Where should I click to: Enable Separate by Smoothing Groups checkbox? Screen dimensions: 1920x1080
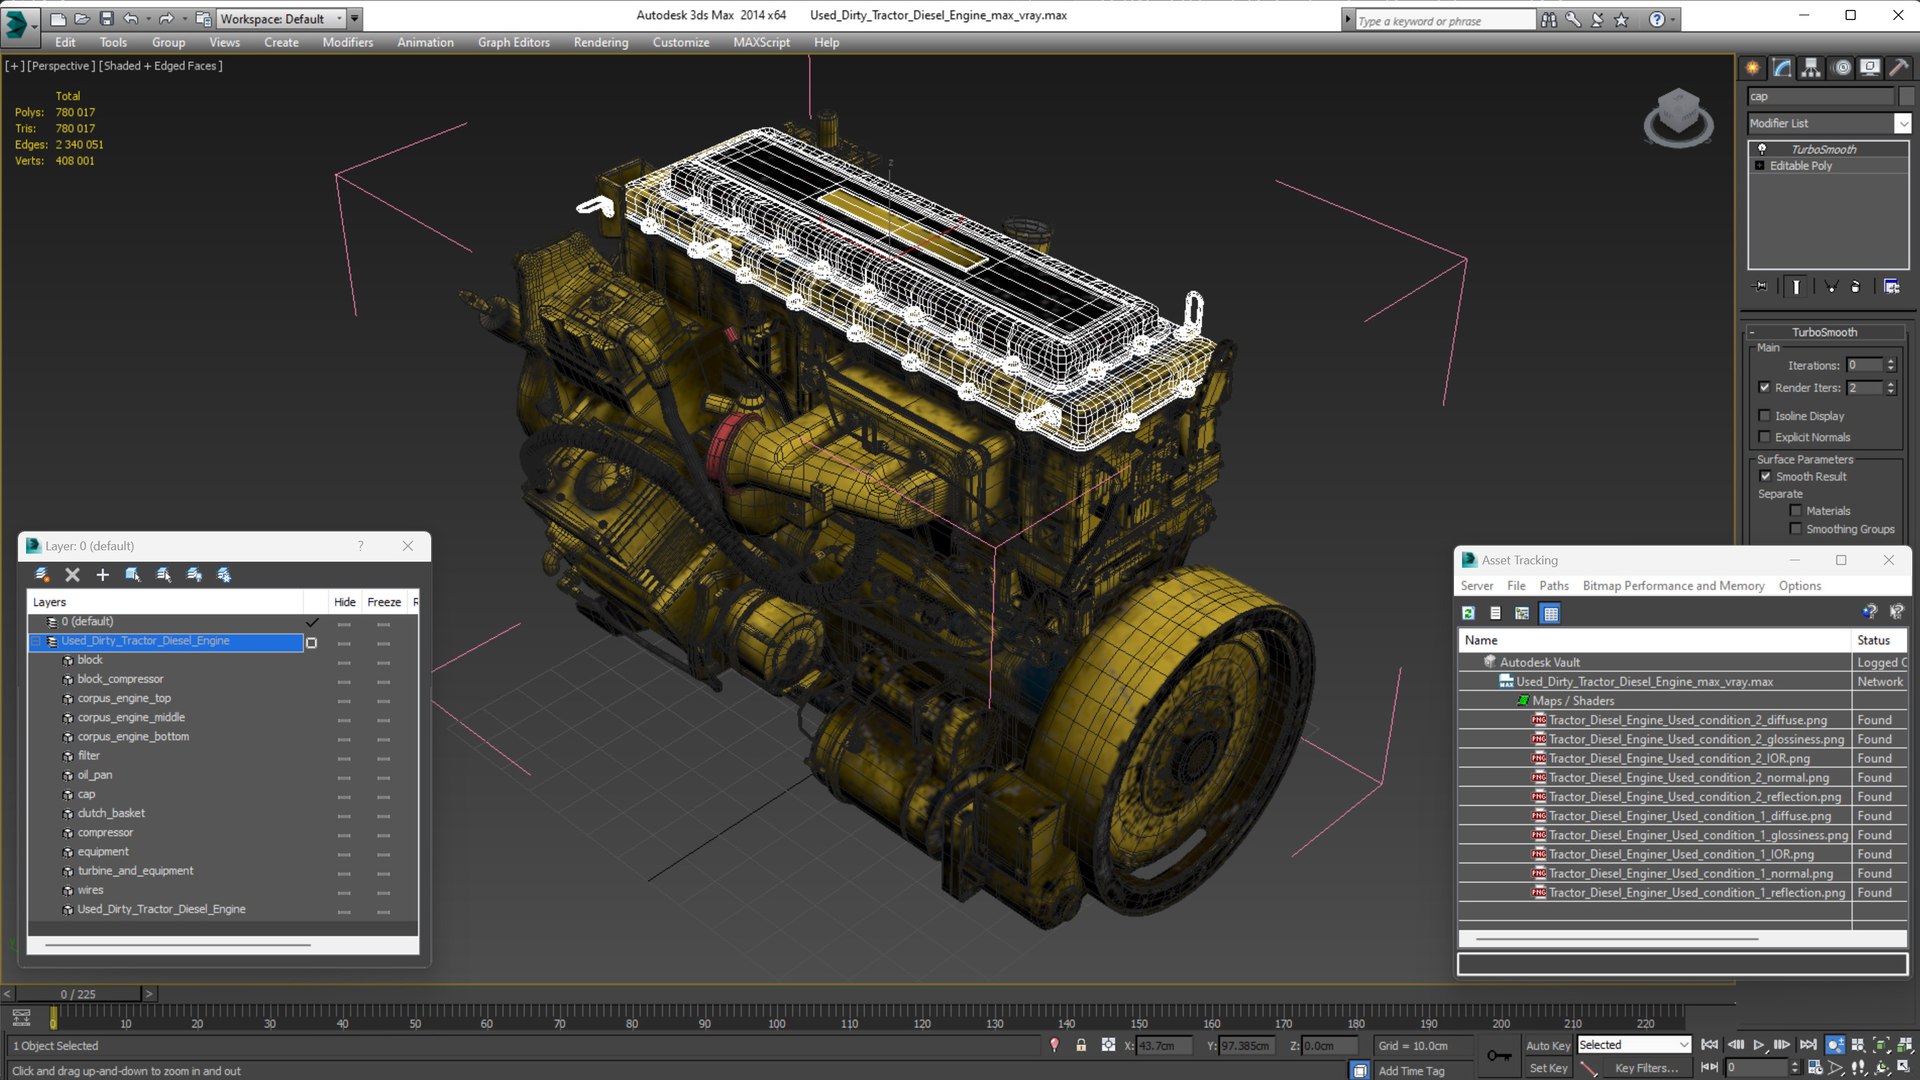pyautogui.click(x=1796, y=529)
